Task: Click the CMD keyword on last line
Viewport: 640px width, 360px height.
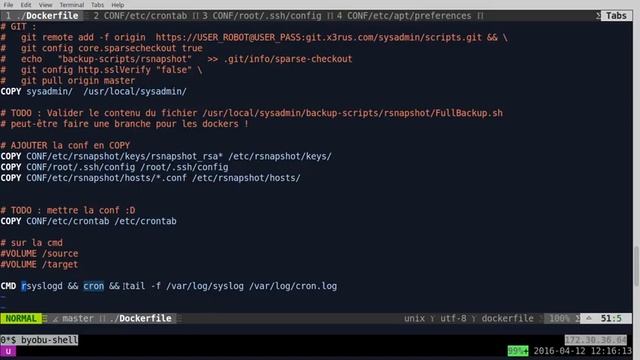Action: pos(8,286)
